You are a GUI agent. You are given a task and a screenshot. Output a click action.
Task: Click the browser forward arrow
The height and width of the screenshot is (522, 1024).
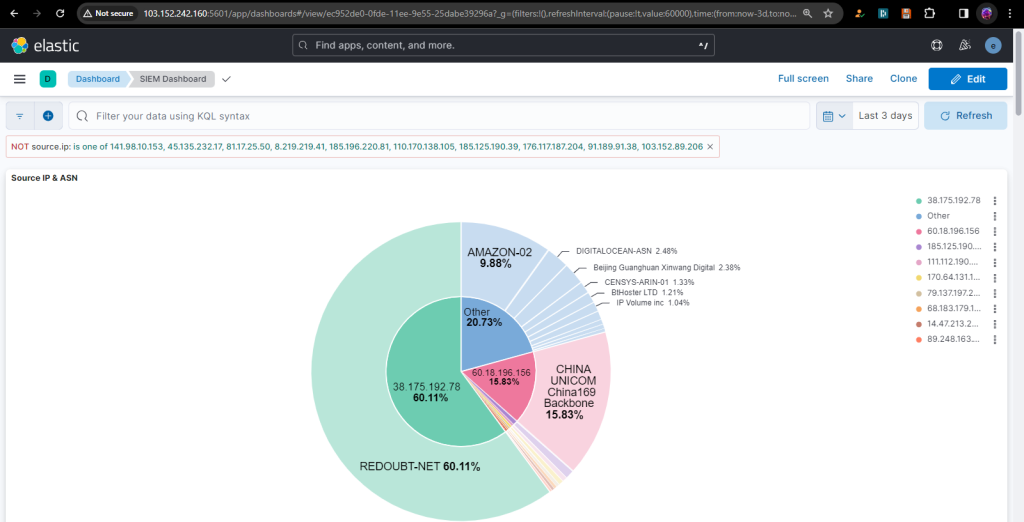click(x=37, y=13)
